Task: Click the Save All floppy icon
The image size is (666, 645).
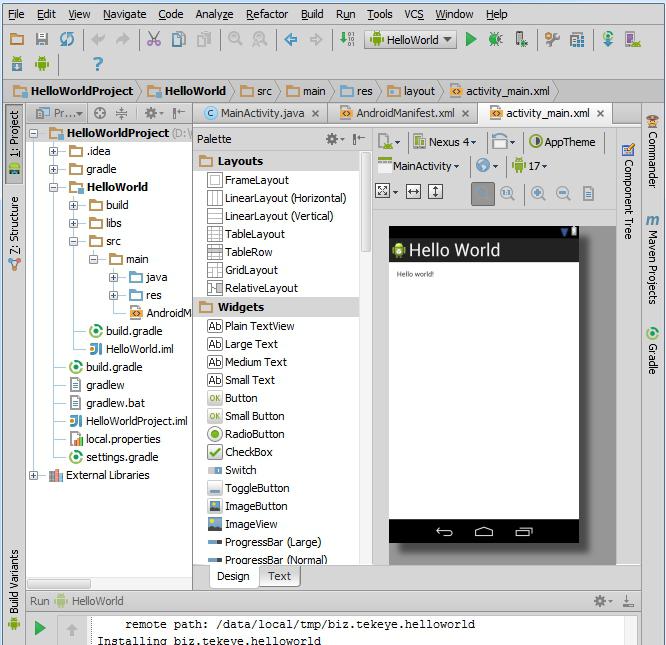Action: click(41, 39)
